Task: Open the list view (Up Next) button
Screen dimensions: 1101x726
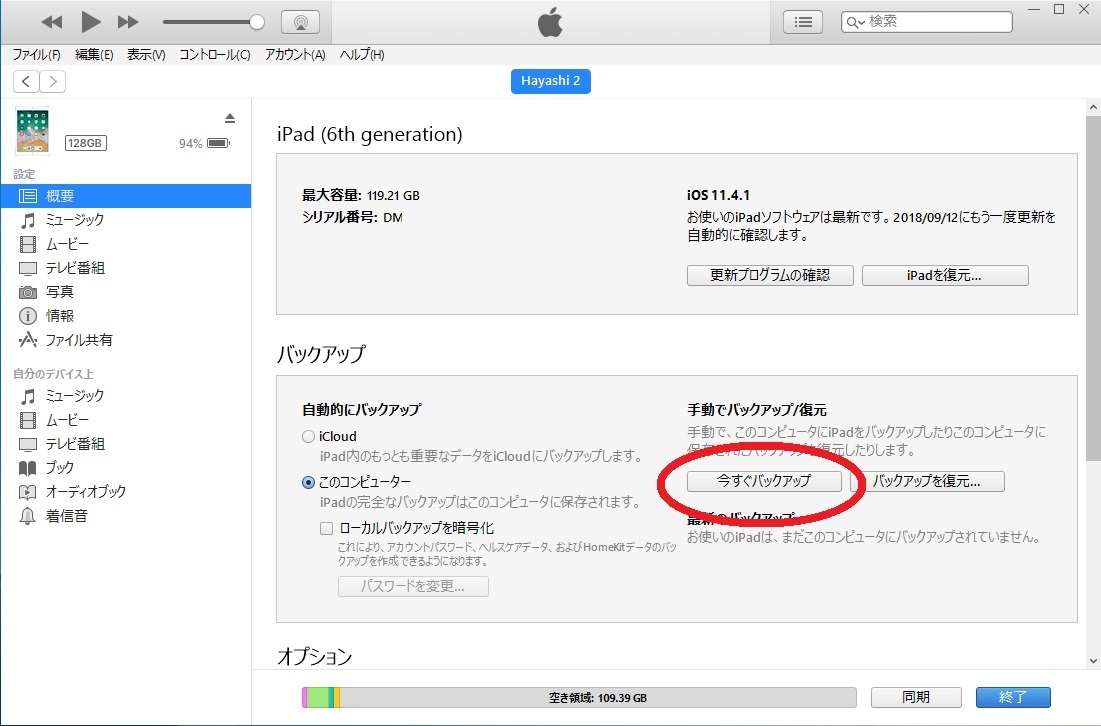Action: point(803,22)
